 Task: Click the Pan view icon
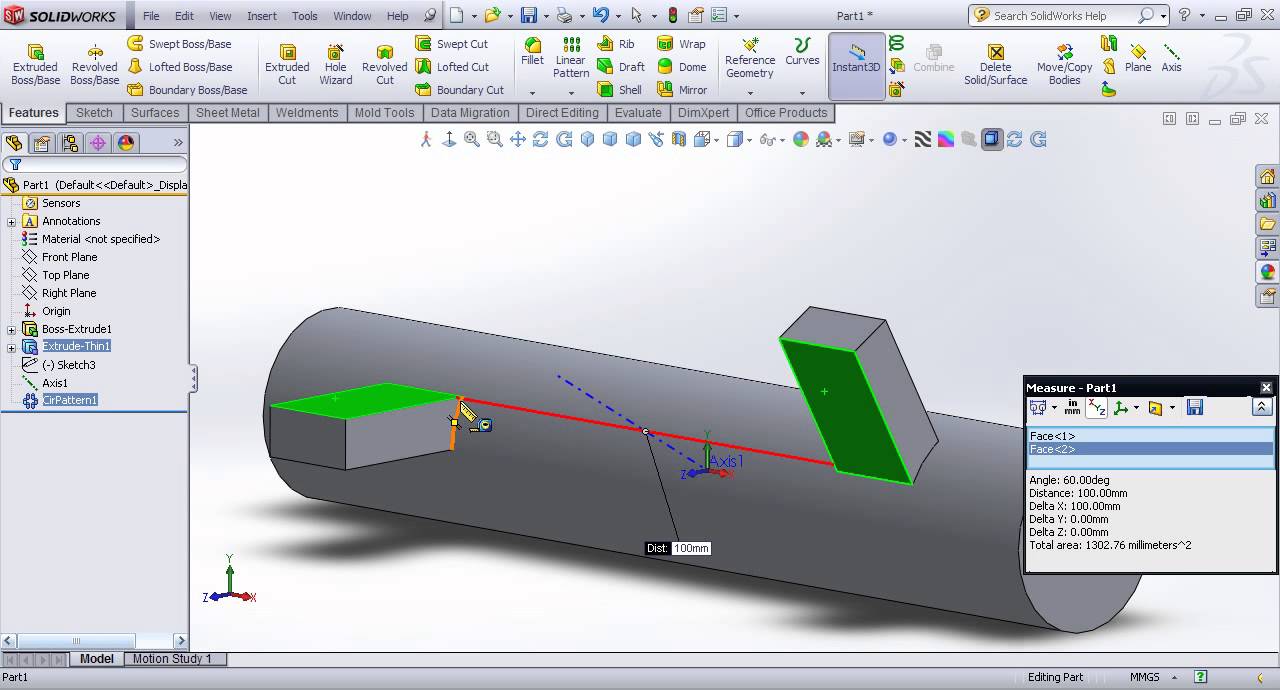tap(518, 140)
